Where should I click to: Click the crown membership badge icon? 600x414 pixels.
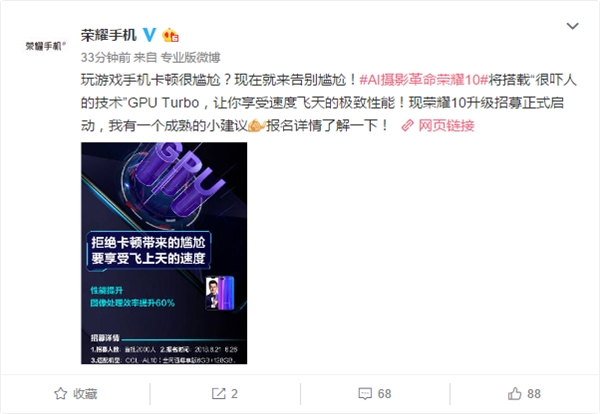point(170,36)
